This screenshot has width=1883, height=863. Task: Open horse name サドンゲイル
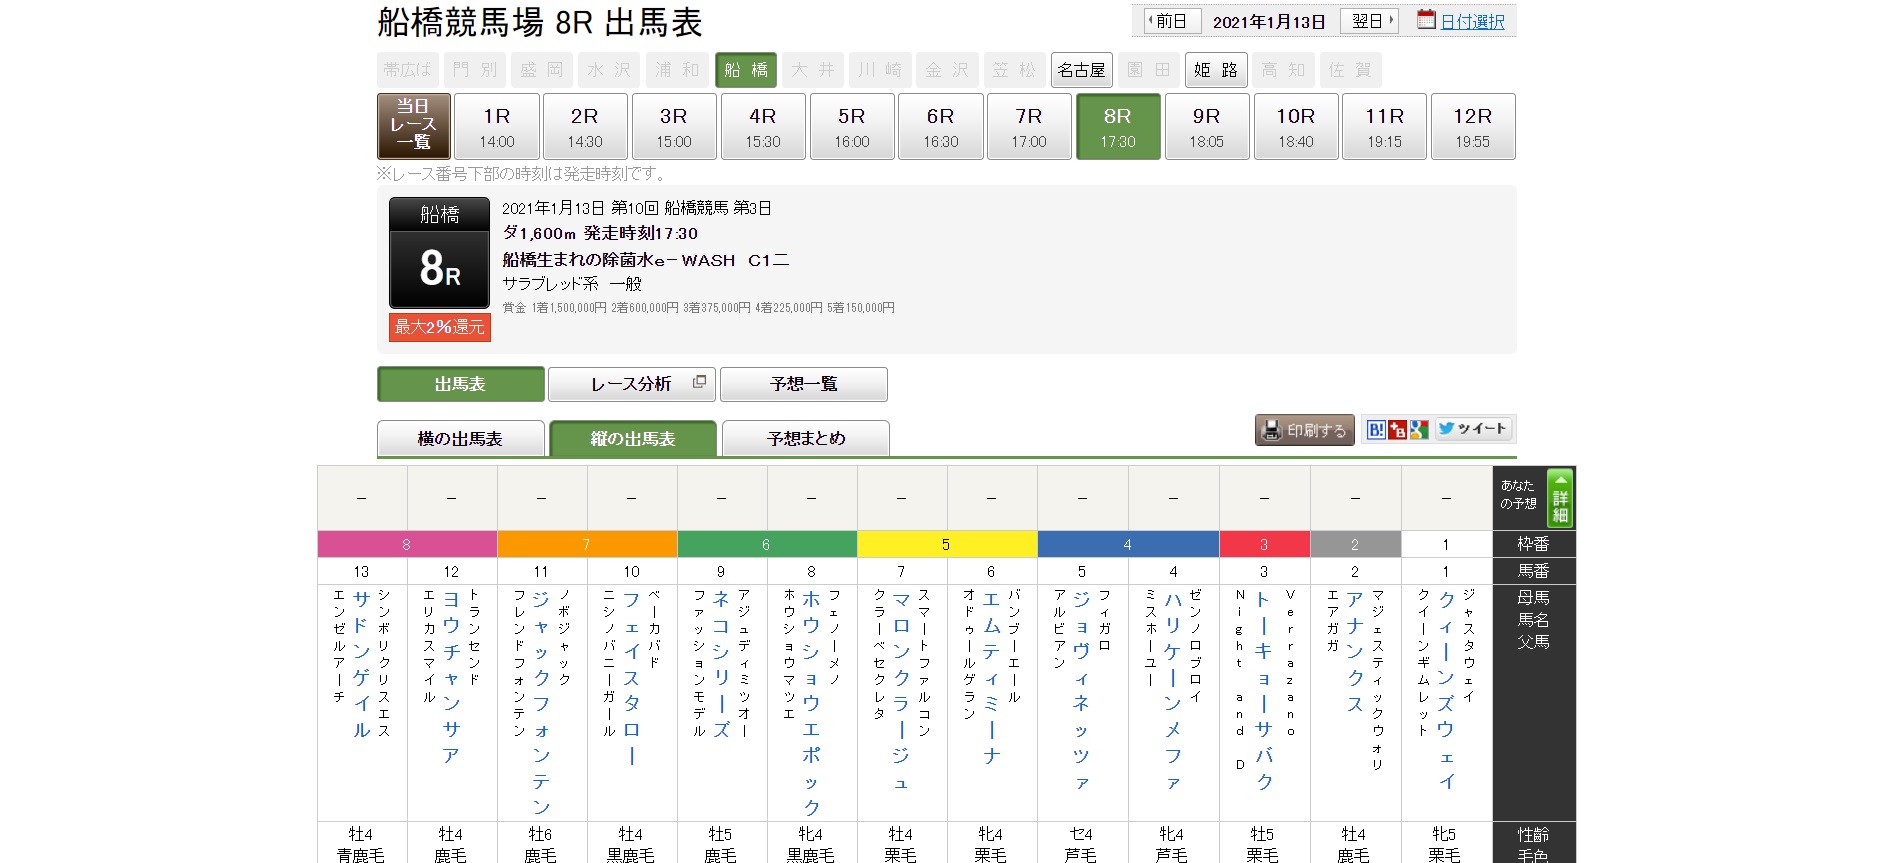361,664
